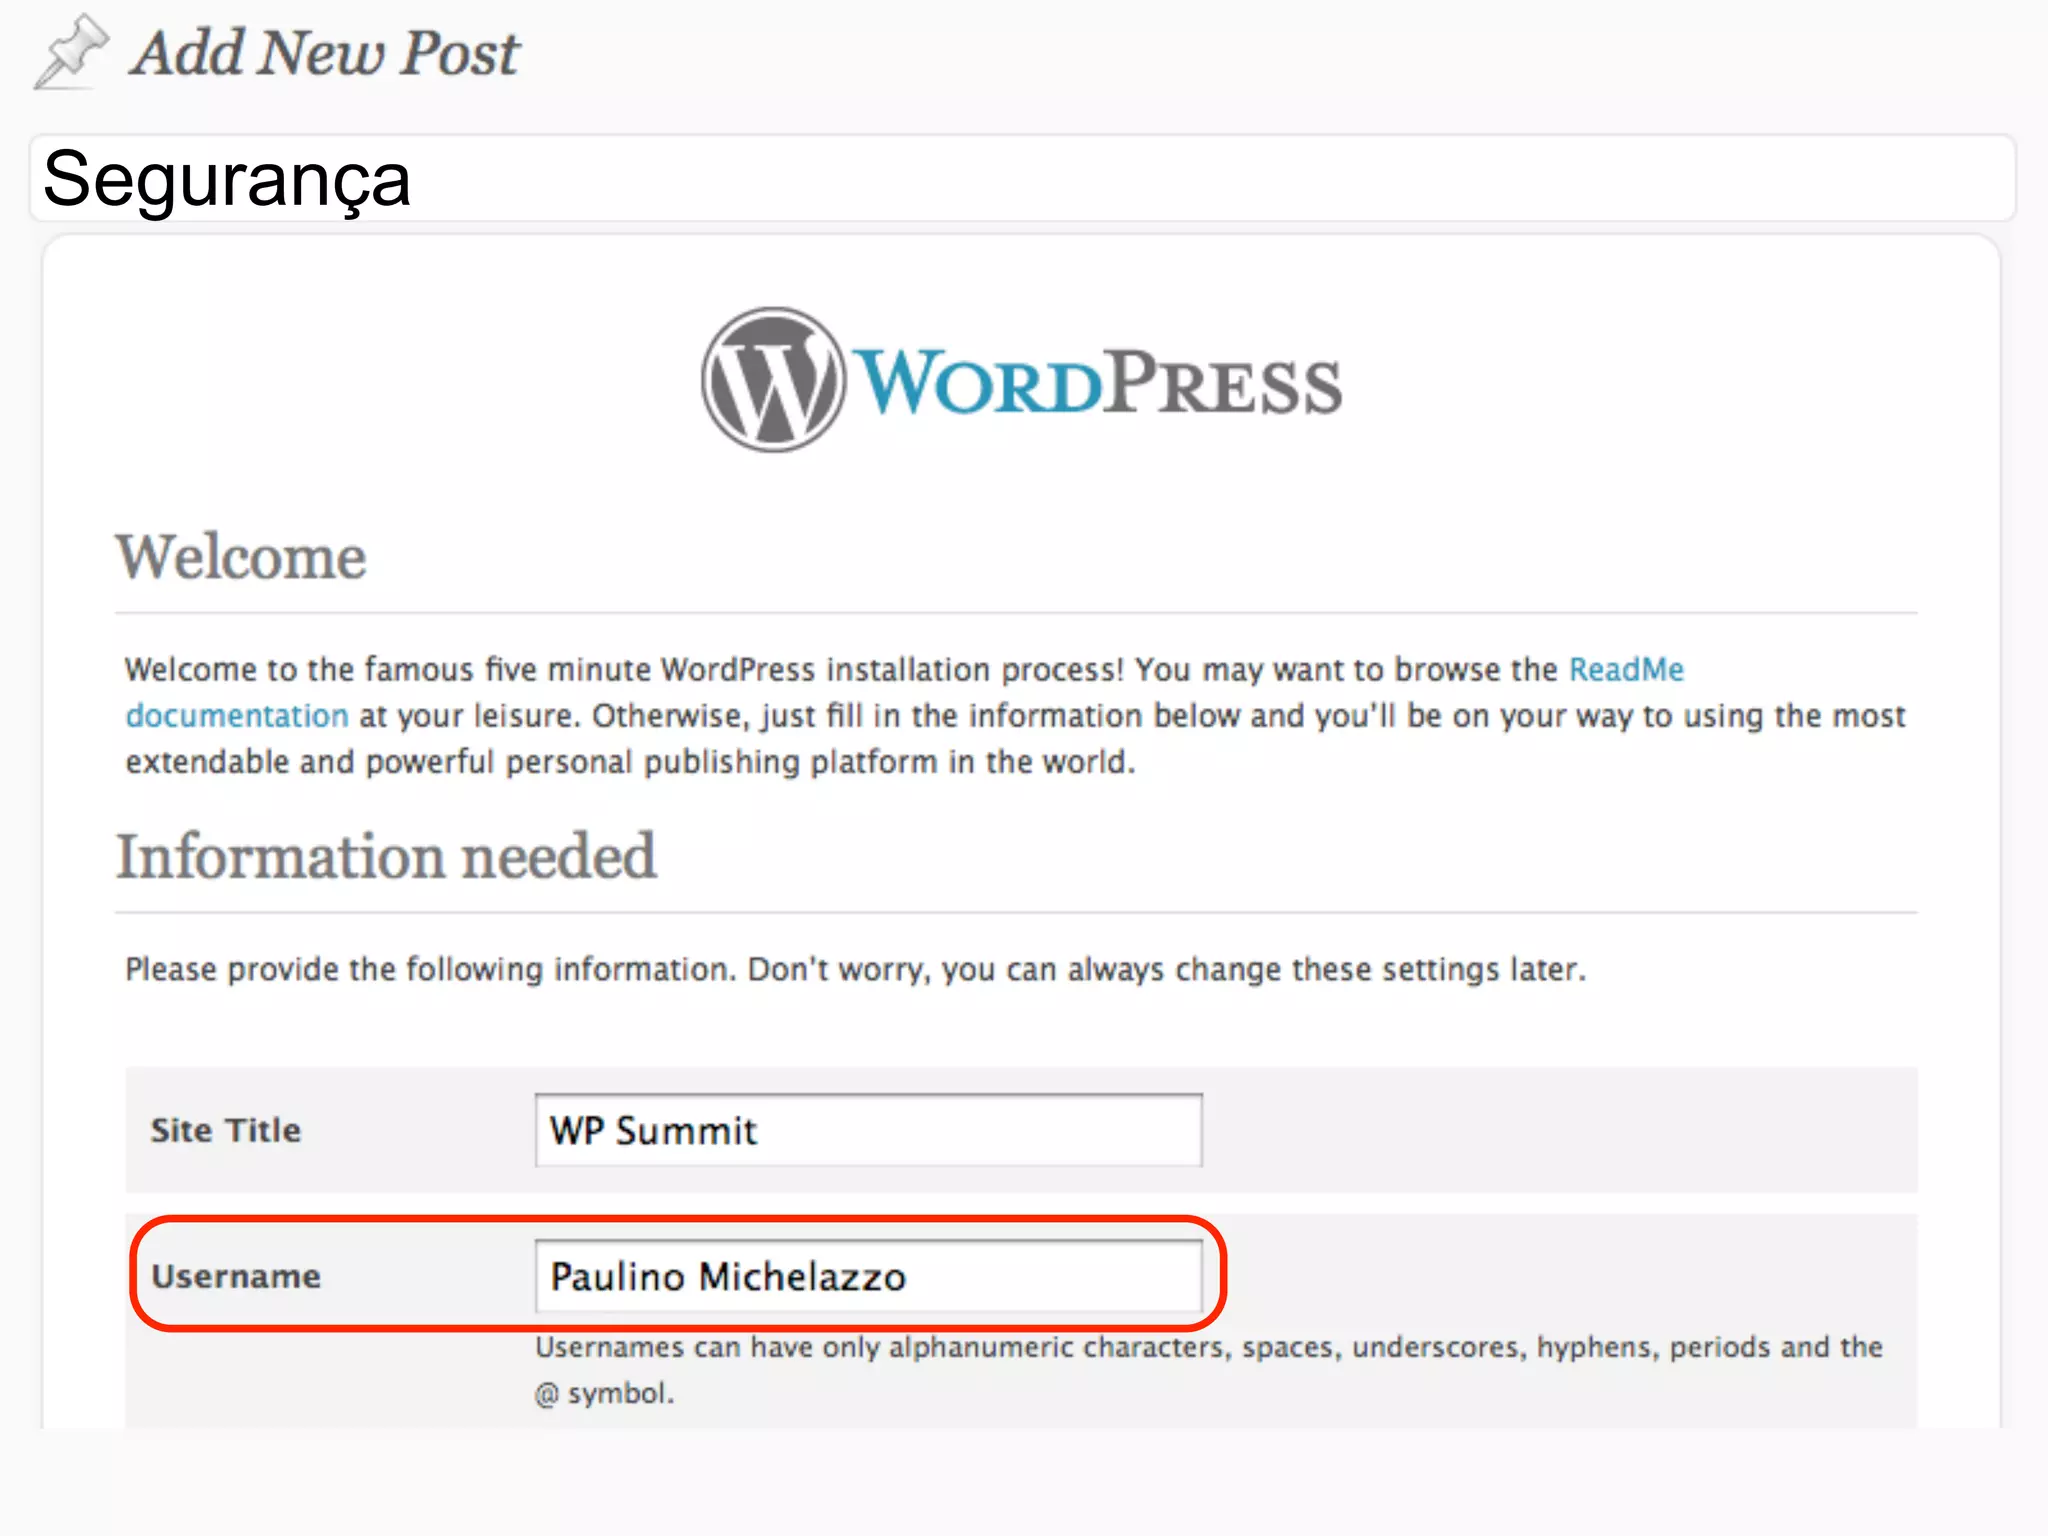The image size is (2048, 1536).
Task: Click the Add New Post heading
Action: pyautogui.click(x=325, y=53)
